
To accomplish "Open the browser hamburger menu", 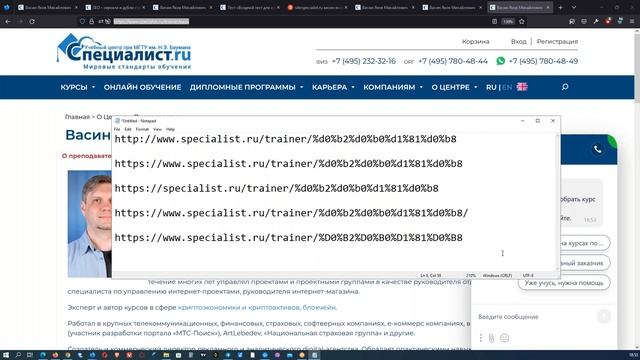I will pyautogui.click(x=632, y=21).
